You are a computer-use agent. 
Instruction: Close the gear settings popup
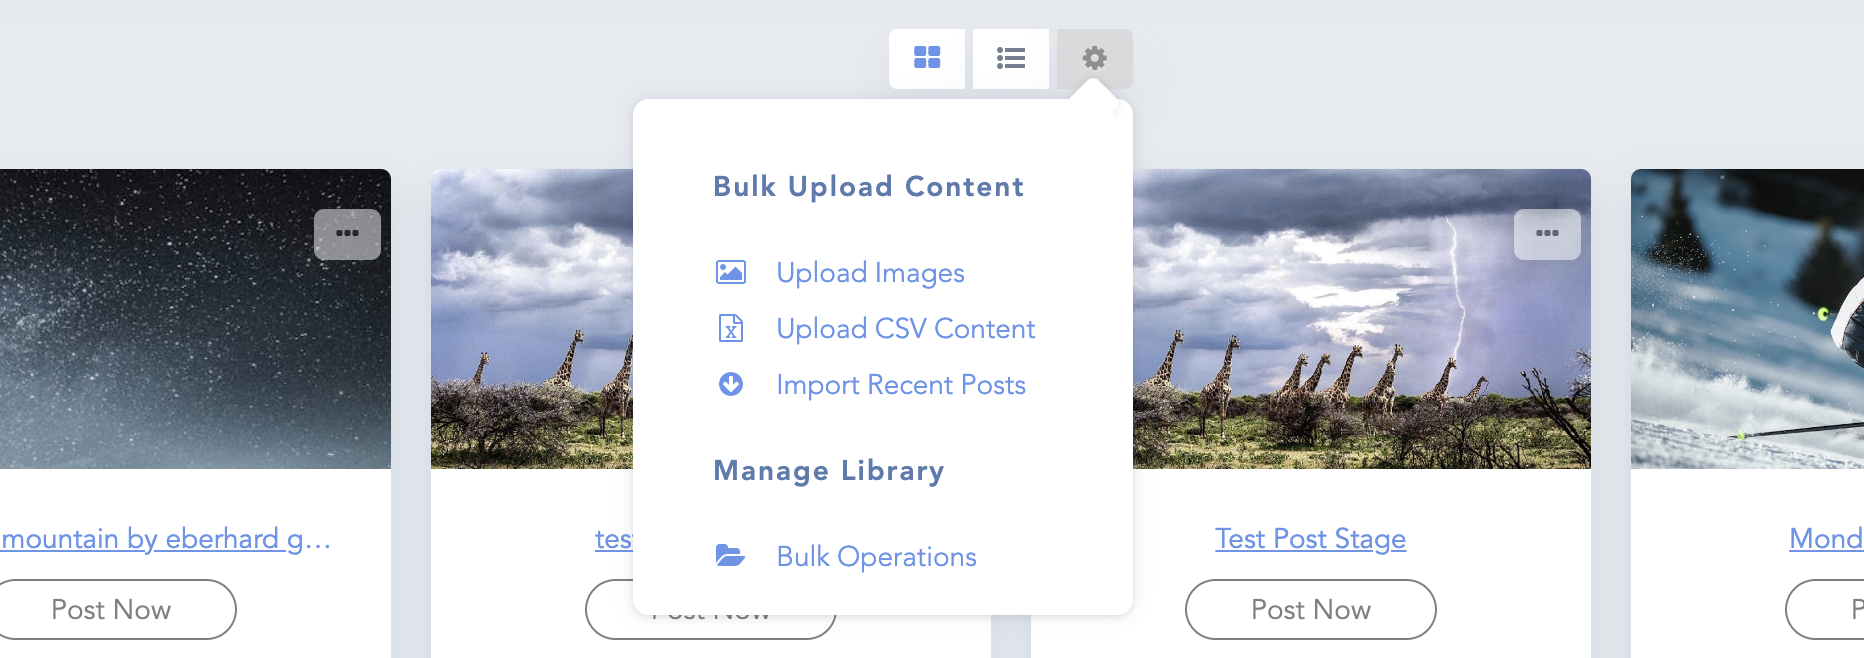[1094, 58]
